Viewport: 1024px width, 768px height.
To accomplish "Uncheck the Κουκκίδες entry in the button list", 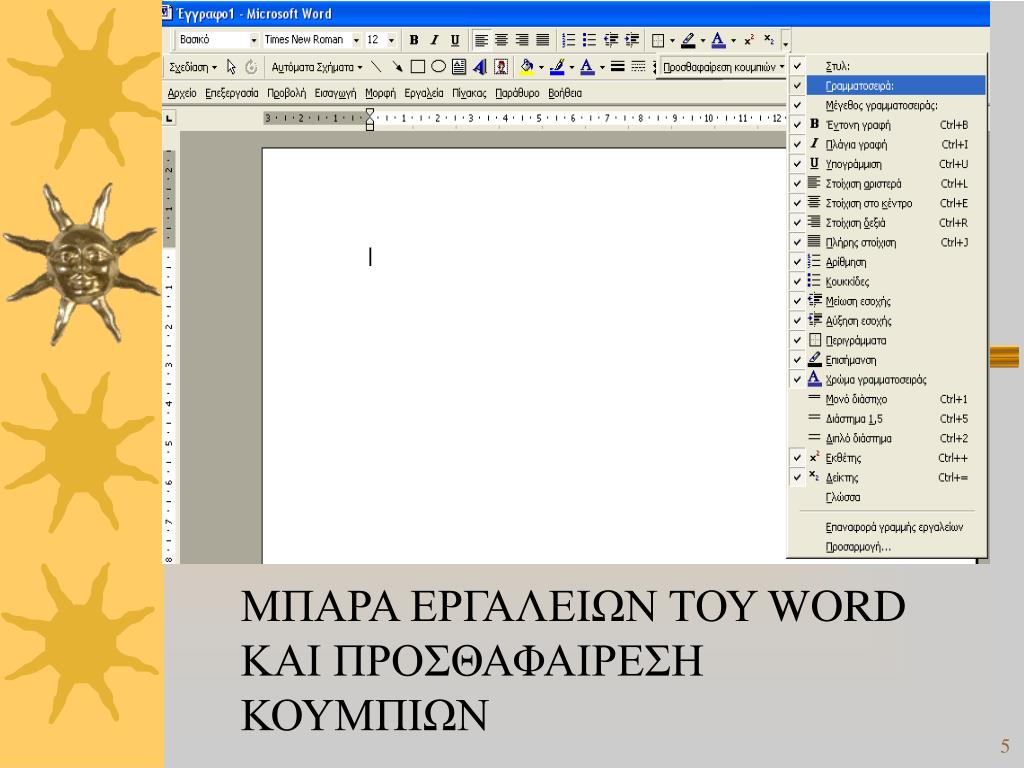I will pyautogui.click(x=887, y=281).
